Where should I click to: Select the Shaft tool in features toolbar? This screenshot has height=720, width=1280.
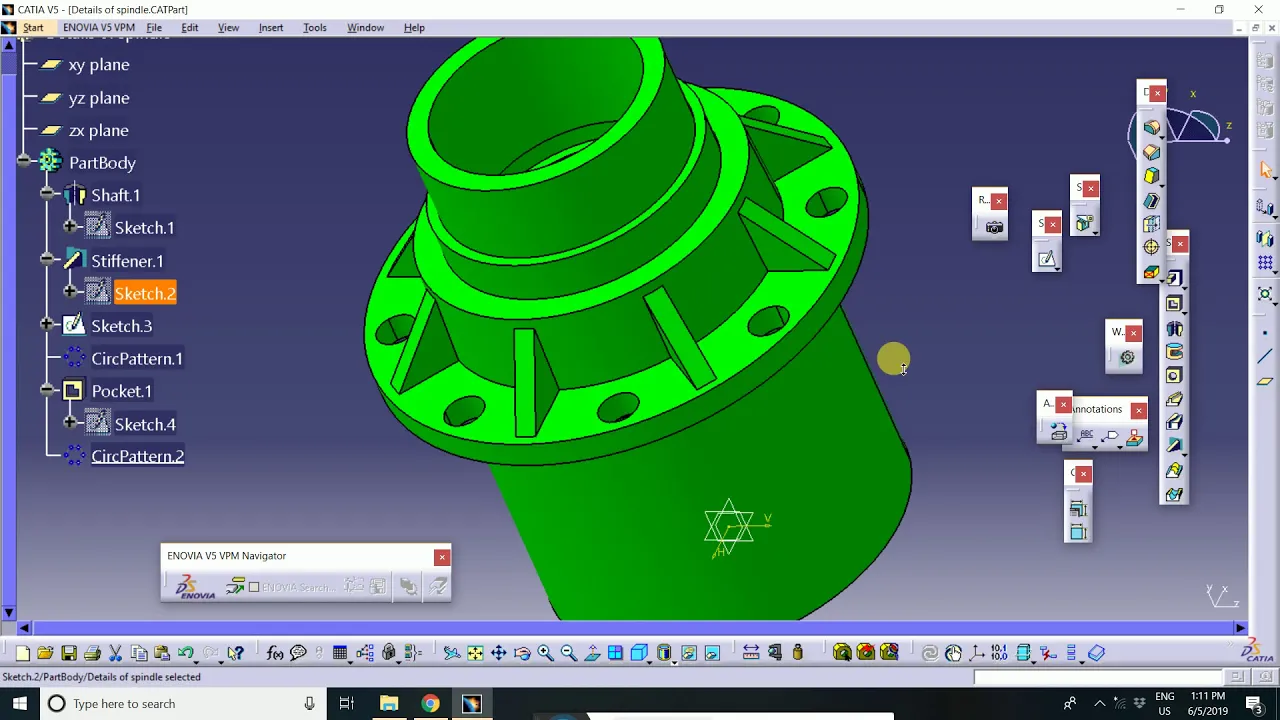click(x=1174, y=329)
